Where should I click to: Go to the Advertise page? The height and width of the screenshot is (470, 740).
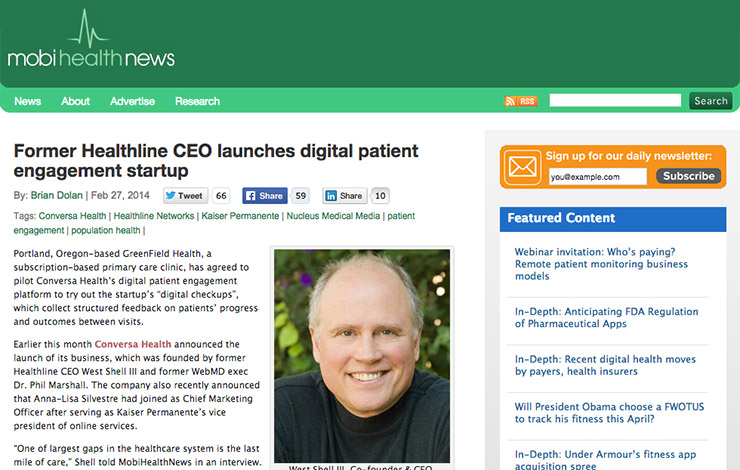click(x=133, y=101)
